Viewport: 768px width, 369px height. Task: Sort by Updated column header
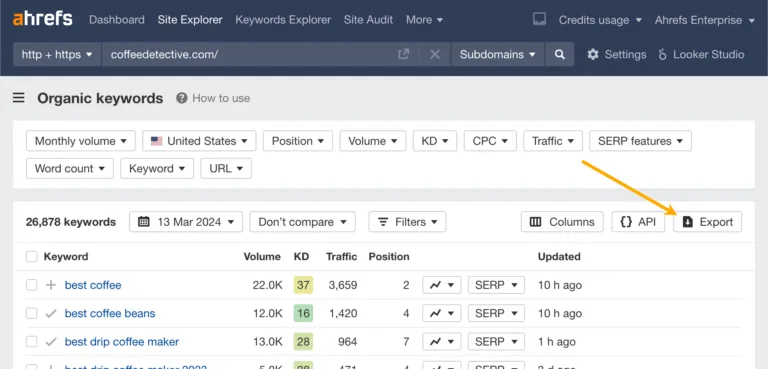point(559,257)
